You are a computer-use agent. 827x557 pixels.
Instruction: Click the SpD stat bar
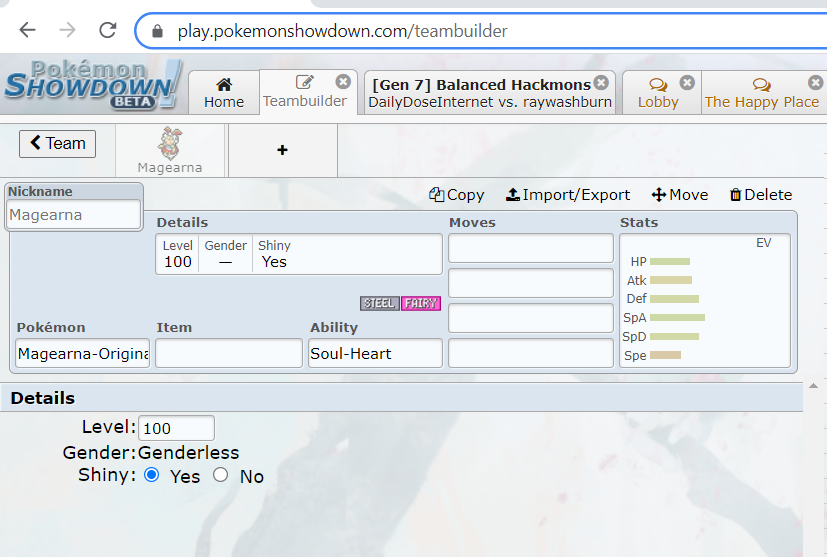point(675,337)
